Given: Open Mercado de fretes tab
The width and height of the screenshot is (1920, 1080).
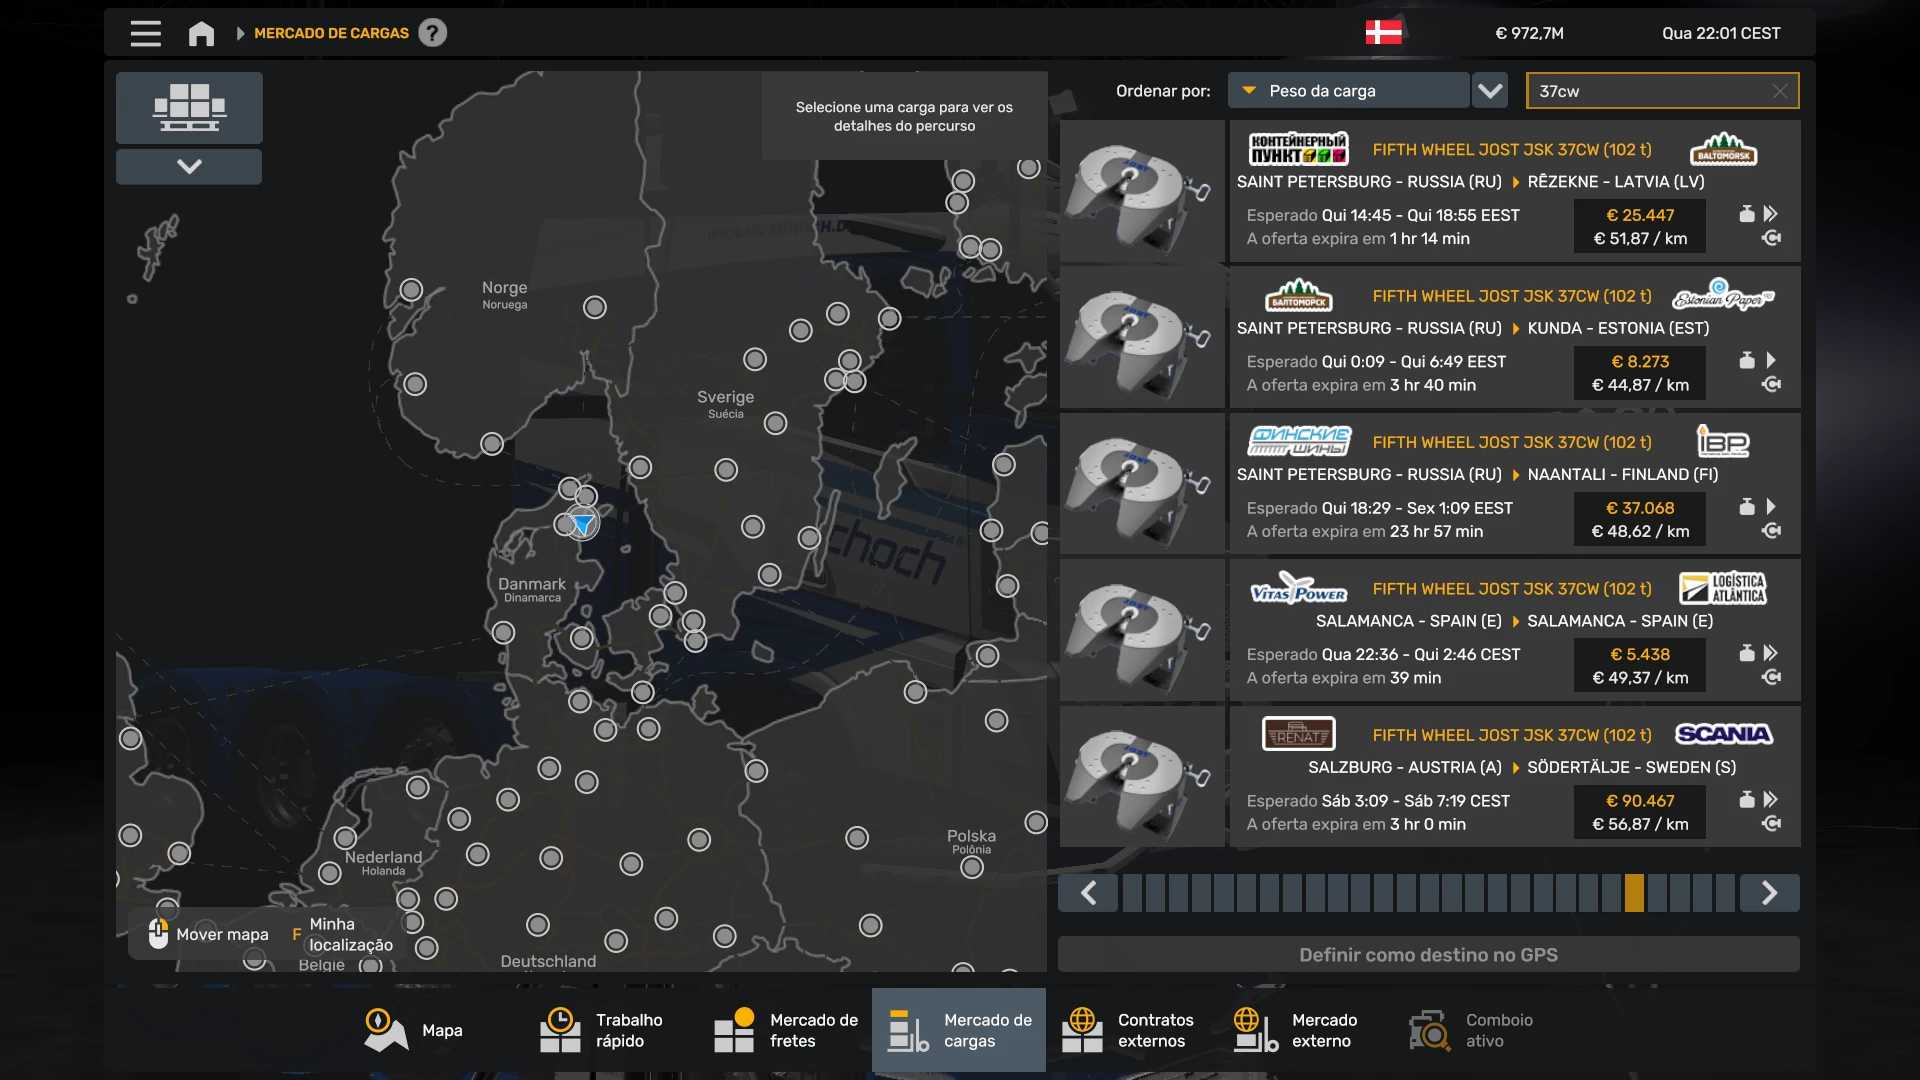Looking at the screenshot, I should [786, 1030].
